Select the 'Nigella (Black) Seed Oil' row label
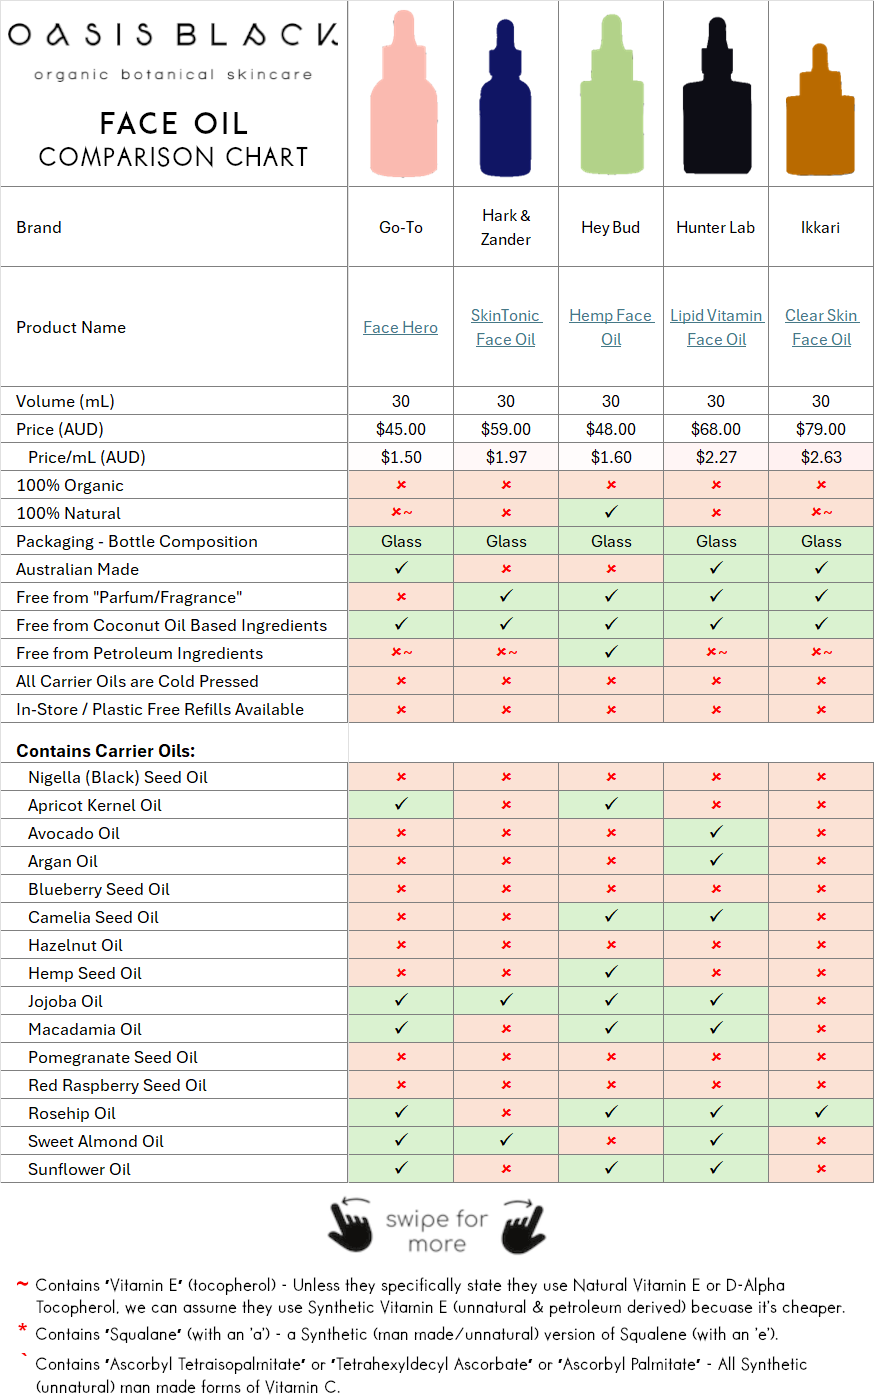 coord(118,777)
